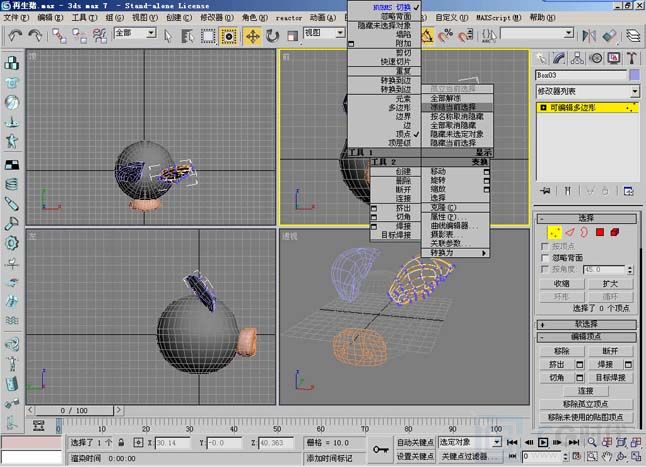This screenshot has height=468, width=646.
Task: Toggle the Window/Crossing selection icon
Action: [229, 36]
